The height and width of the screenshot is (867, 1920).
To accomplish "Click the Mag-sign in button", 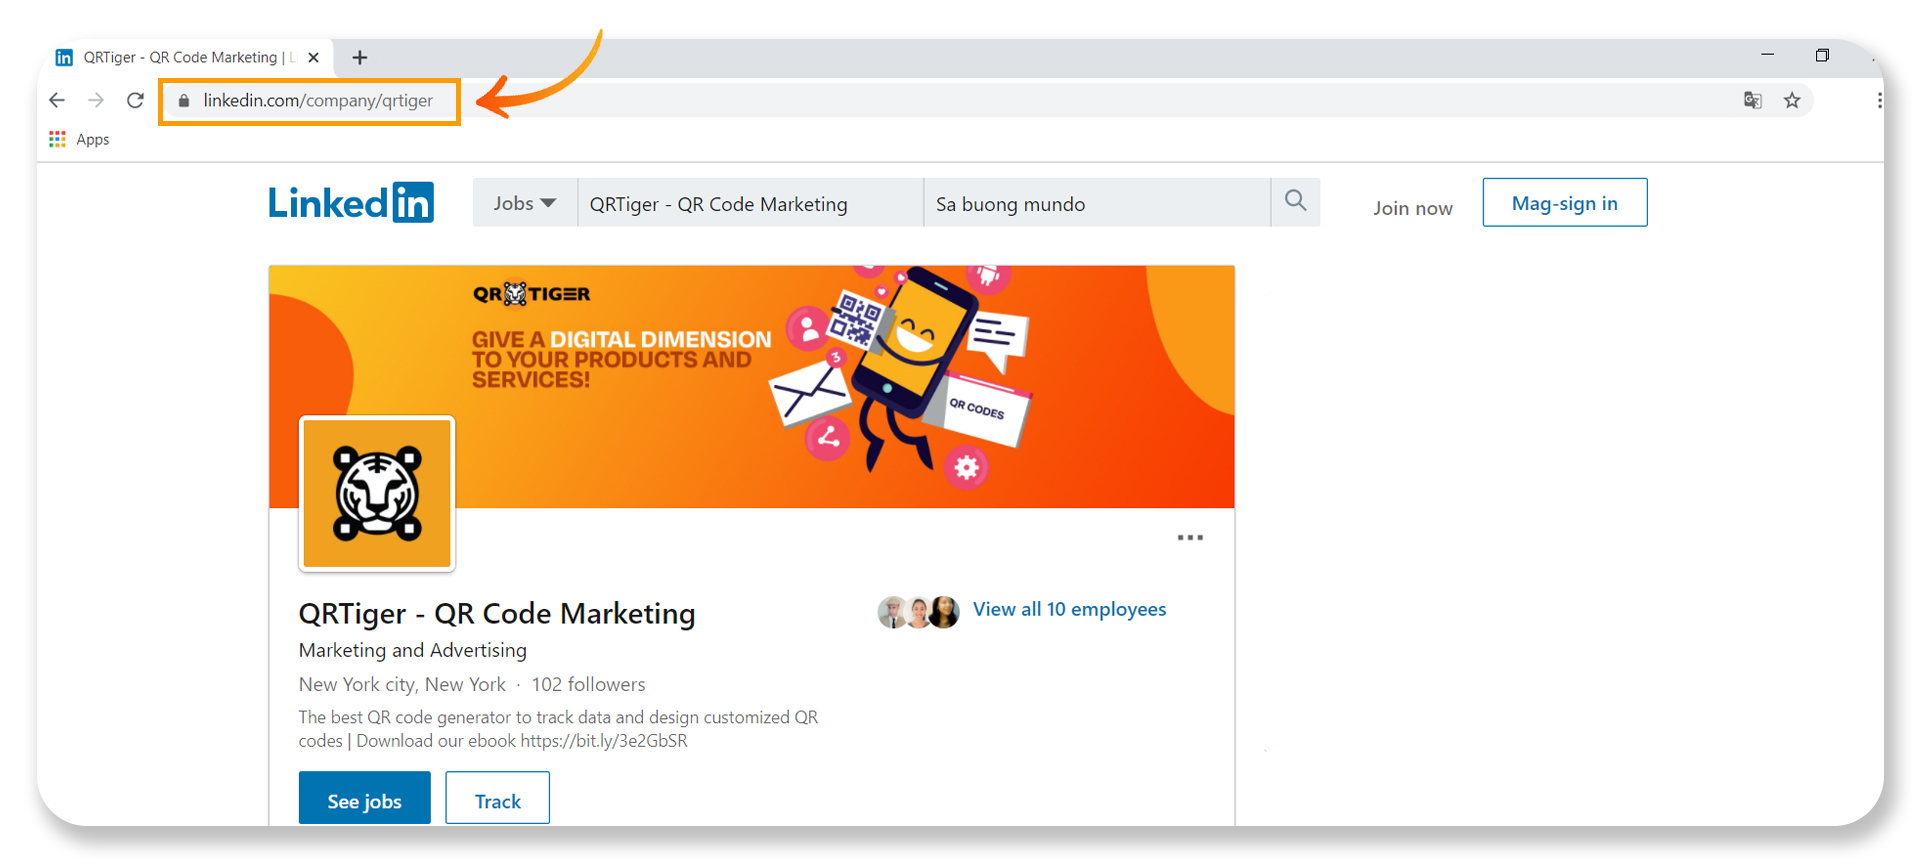I will click(1564, 203).
